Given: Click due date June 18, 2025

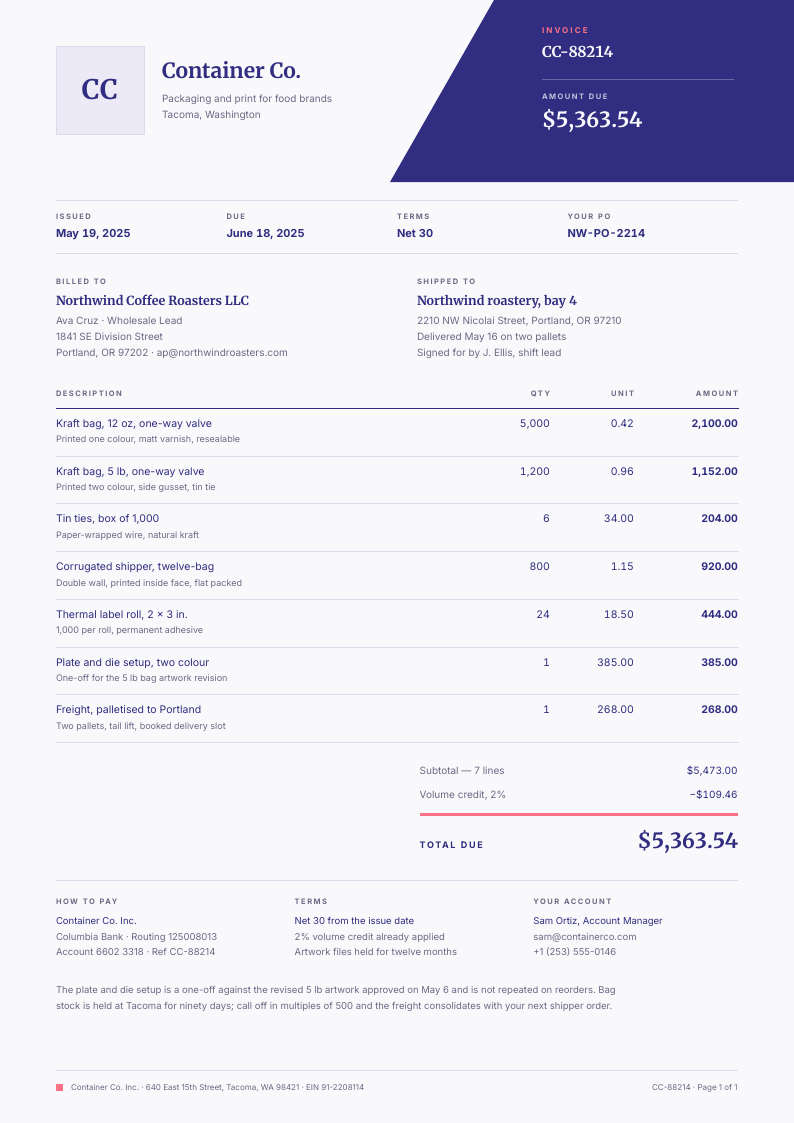Looking at the screenshot, I should click(x=265, y=233).
